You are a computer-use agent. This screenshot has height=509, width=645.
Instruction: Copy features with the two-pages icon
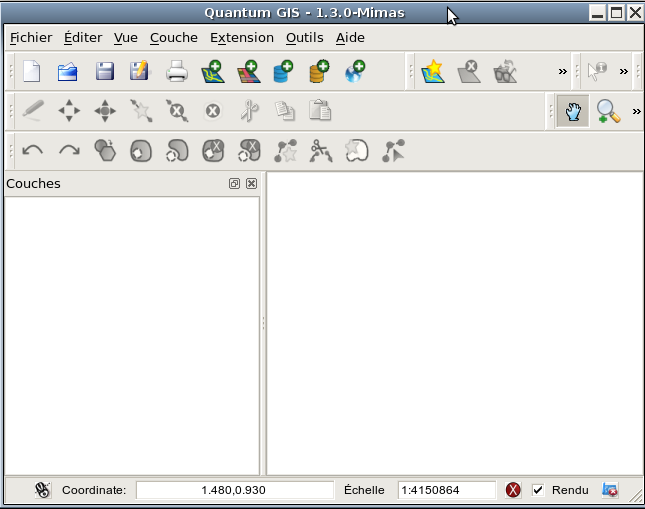tap(285, 111)
